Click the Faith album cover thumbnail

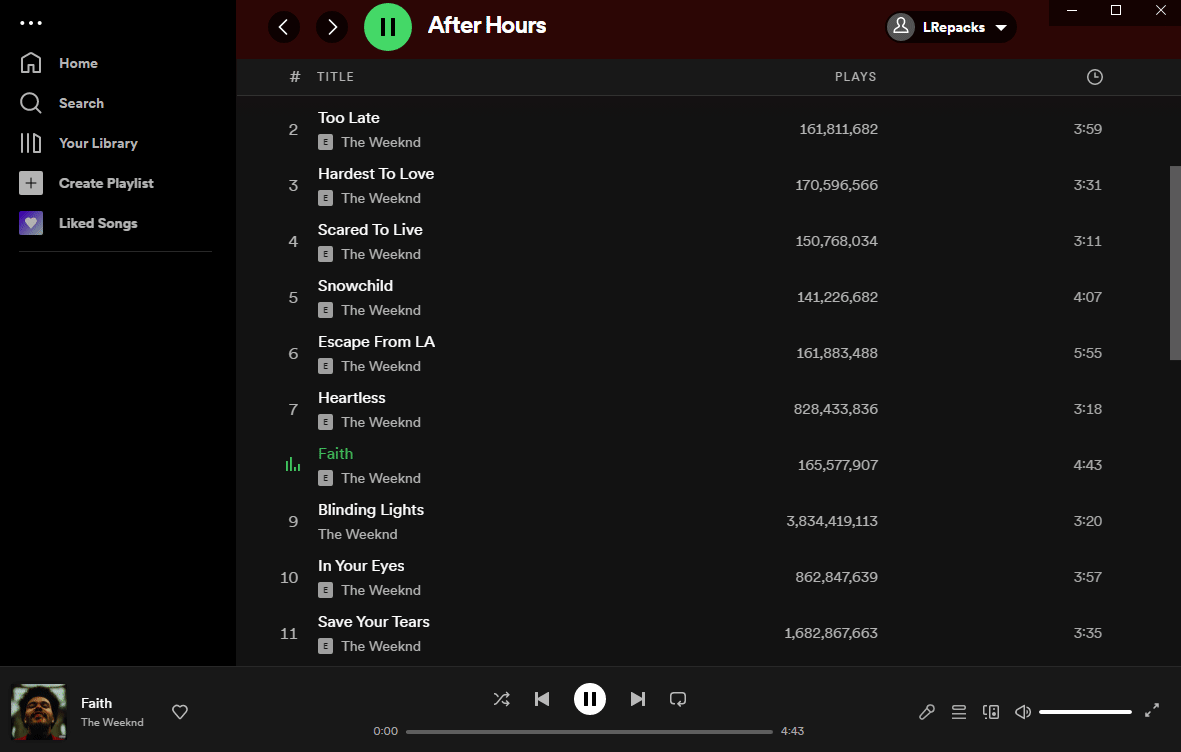click(x=38, y=712)
